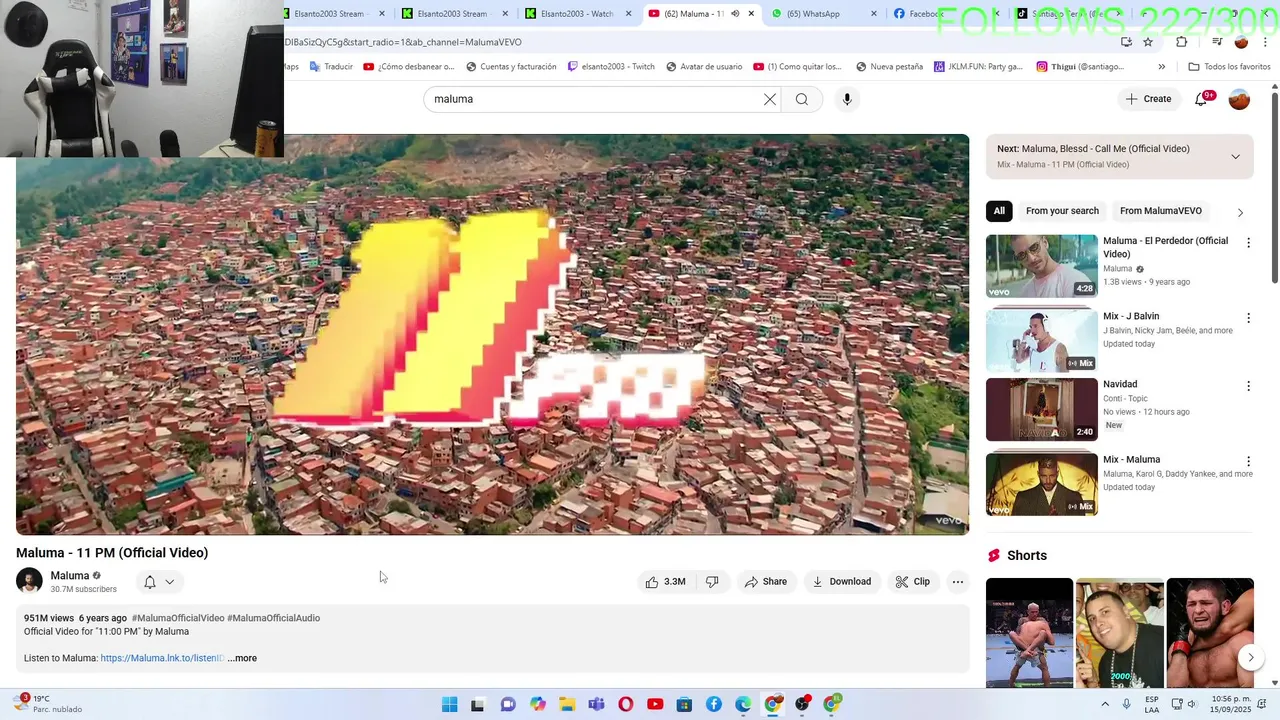
Task: Open the Maluma.lnk.to listen link
Action: [x=162, y=658]
